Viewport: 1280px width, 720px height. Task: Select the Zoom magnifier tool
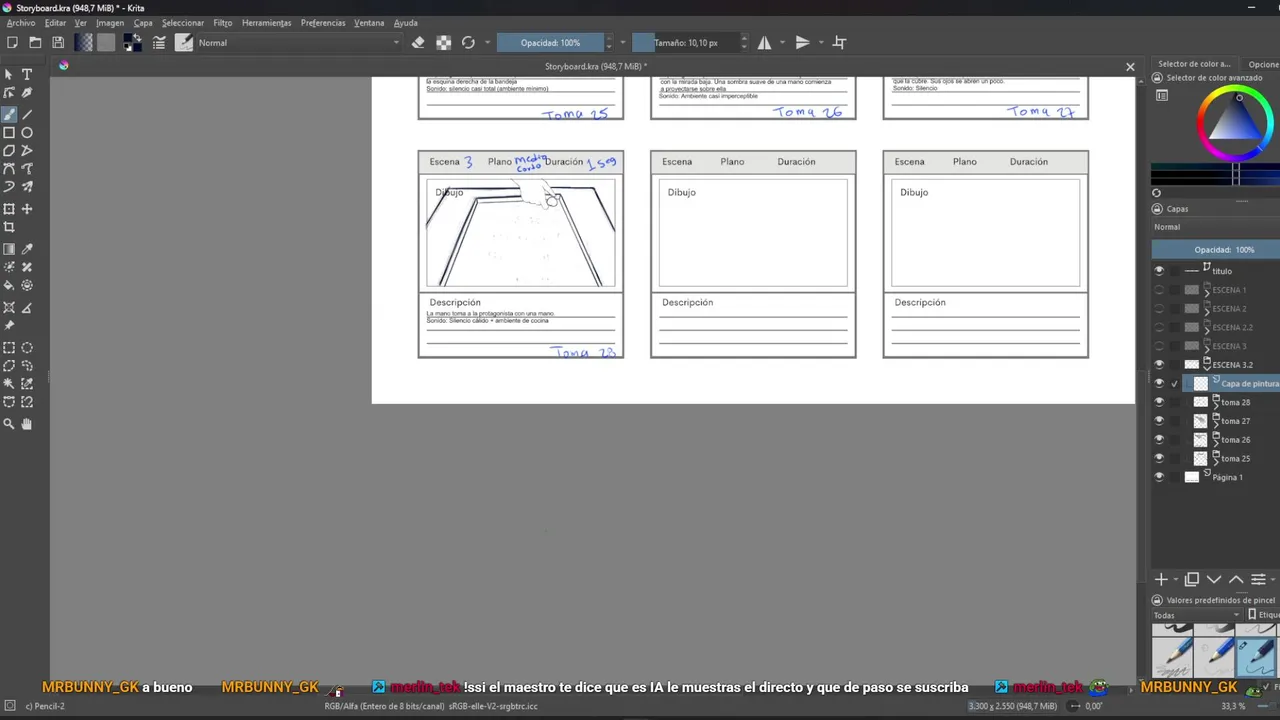point(9,424)
